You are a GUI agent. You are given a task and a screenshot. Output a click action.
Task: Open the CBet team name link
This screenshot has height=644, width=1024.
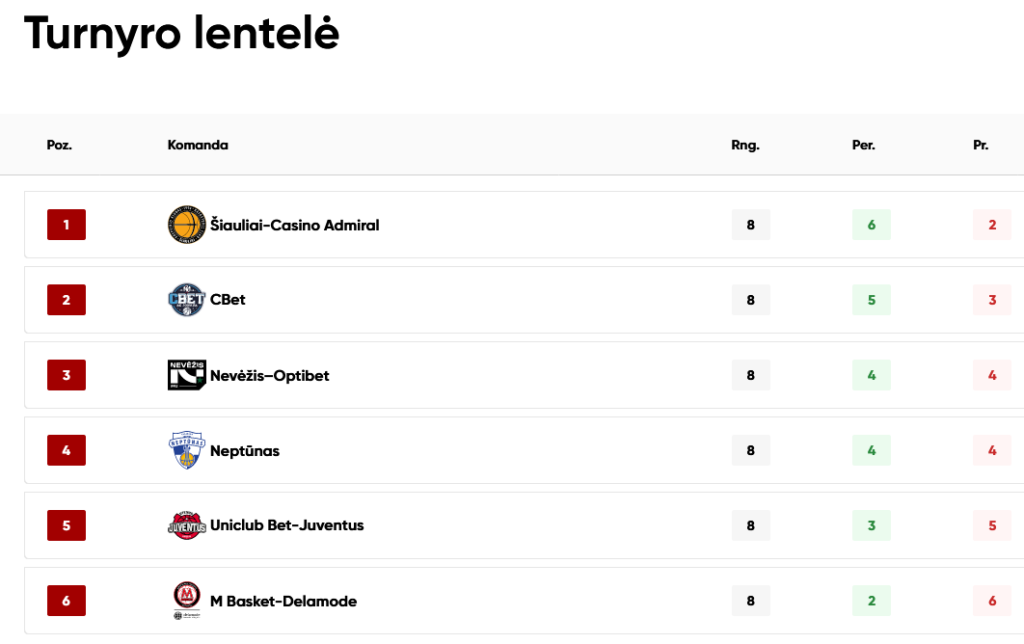[x=228, y=300]
